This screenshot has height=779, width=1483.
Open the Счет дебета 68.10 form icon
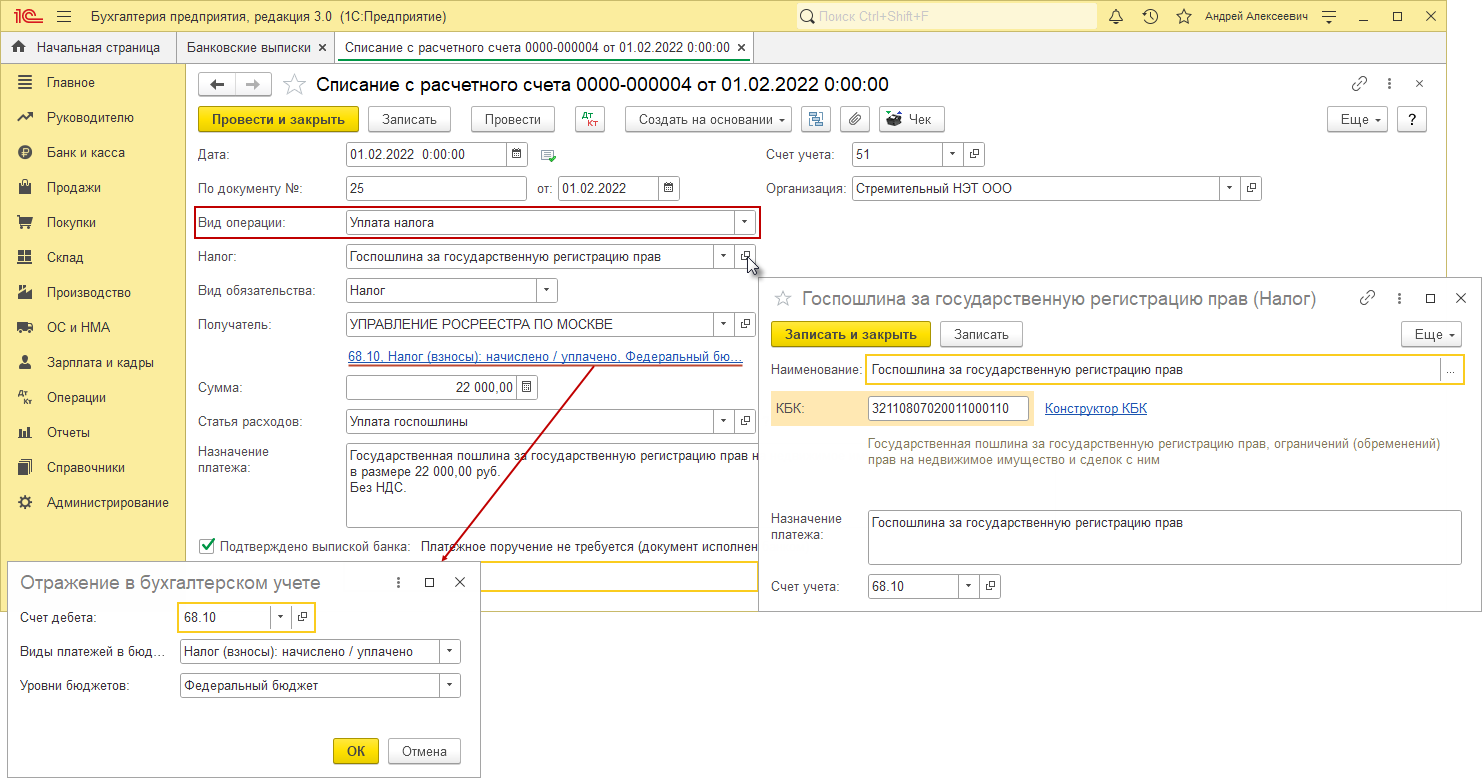pyautogui.click(x=303, y=618)
